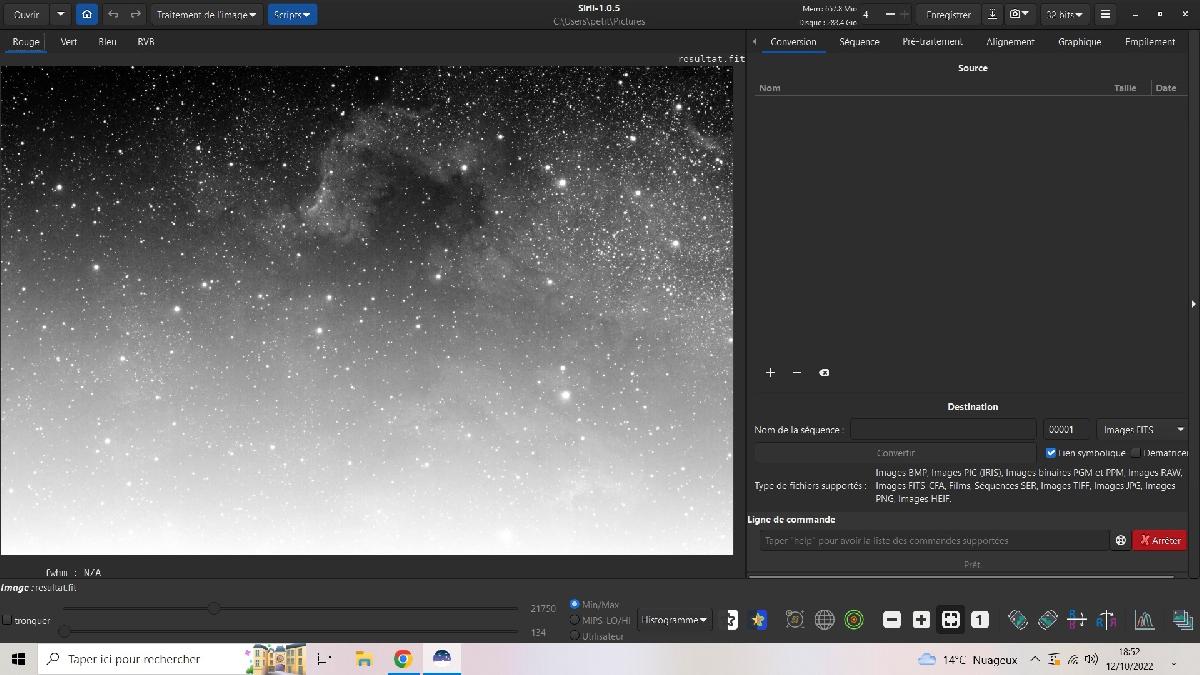This screenshot has width=1200, height=675.
Task: Add source files with plus icon
Action: (x=770, y=373)
